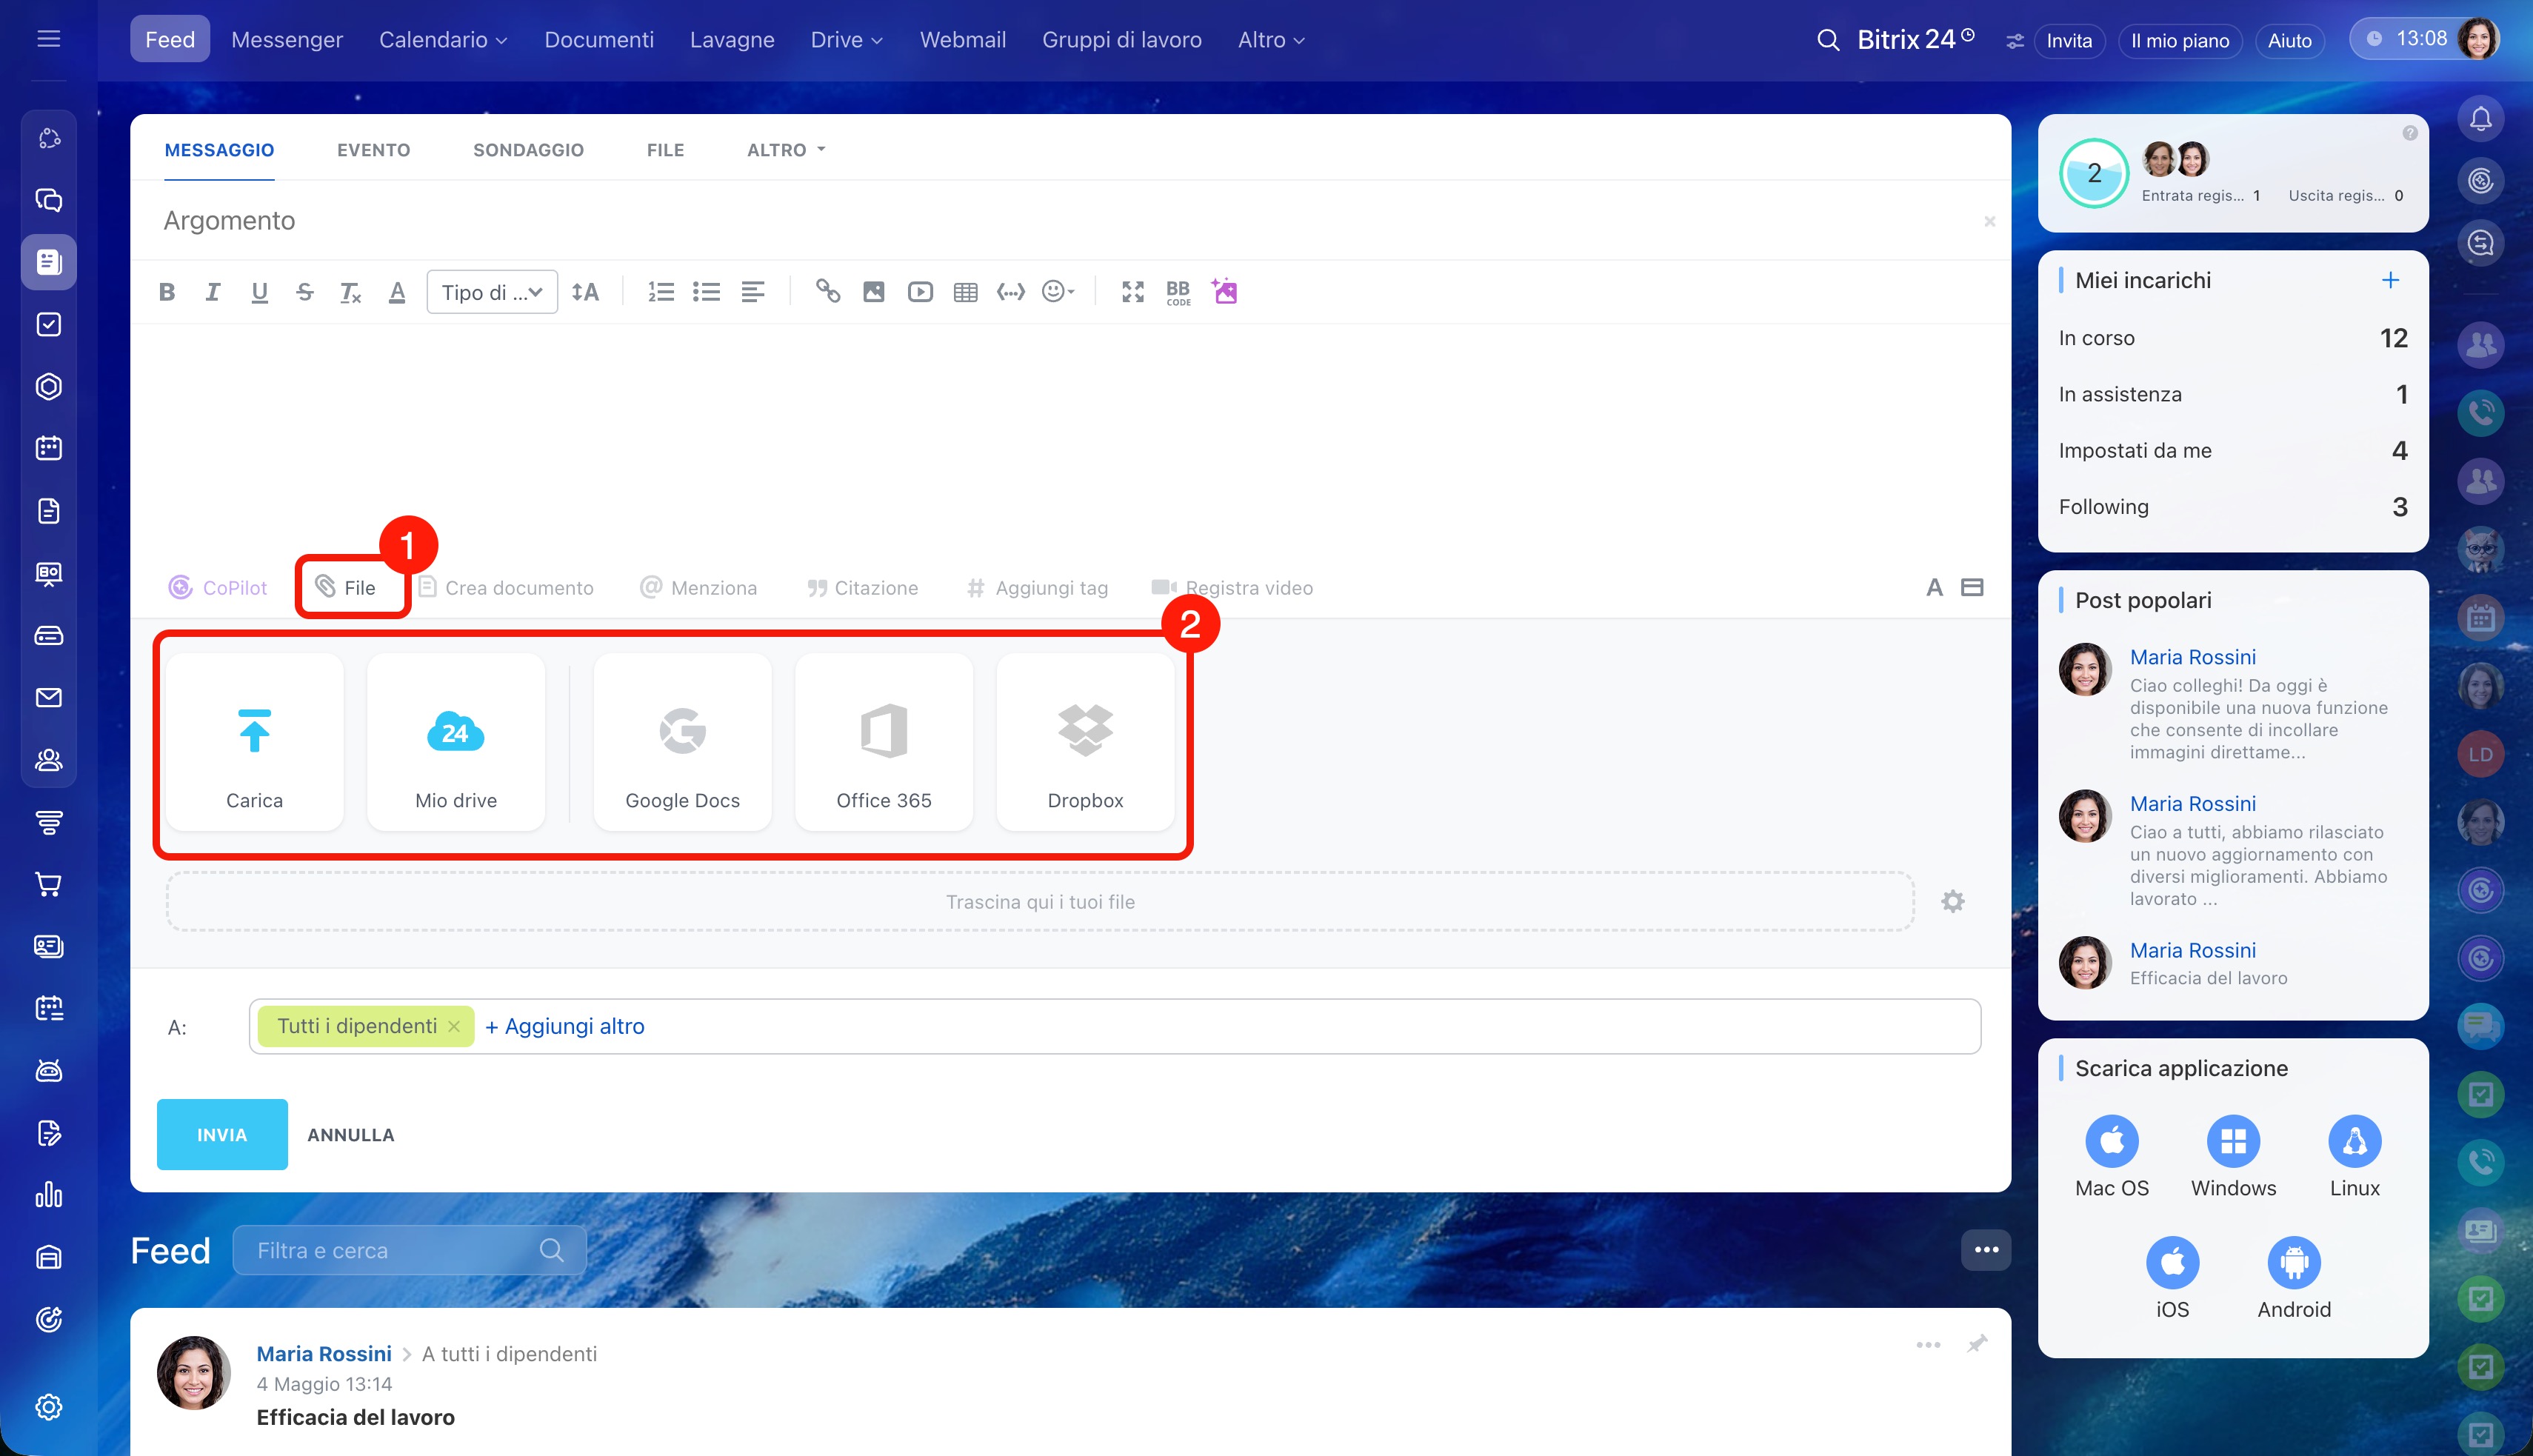
Task: Attach from Office 365
Action: point(884,743)
